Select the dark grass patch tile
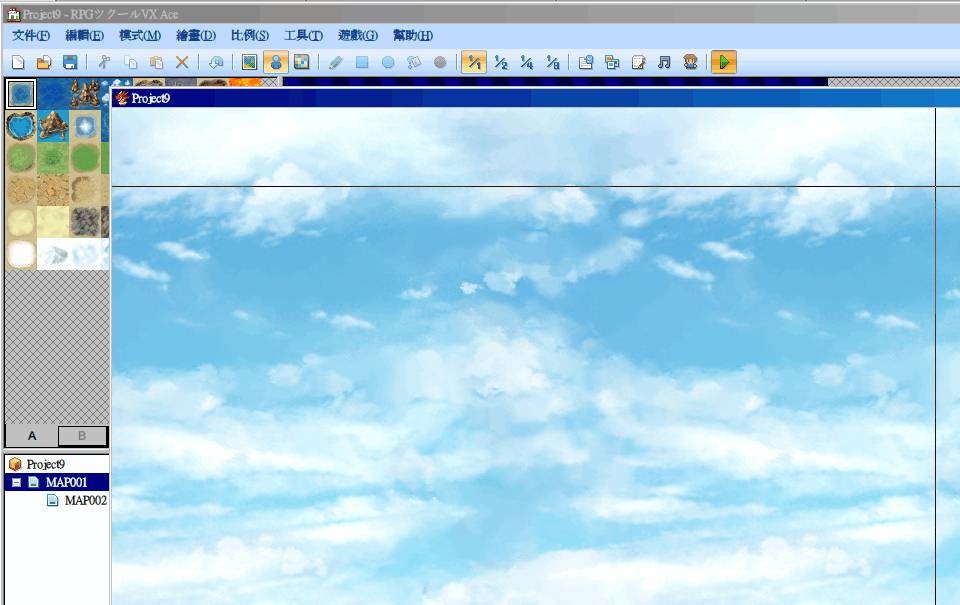Image resolution: width=960 pixels, height=605 pixels. pyautogui.click(x=53, y=157)
